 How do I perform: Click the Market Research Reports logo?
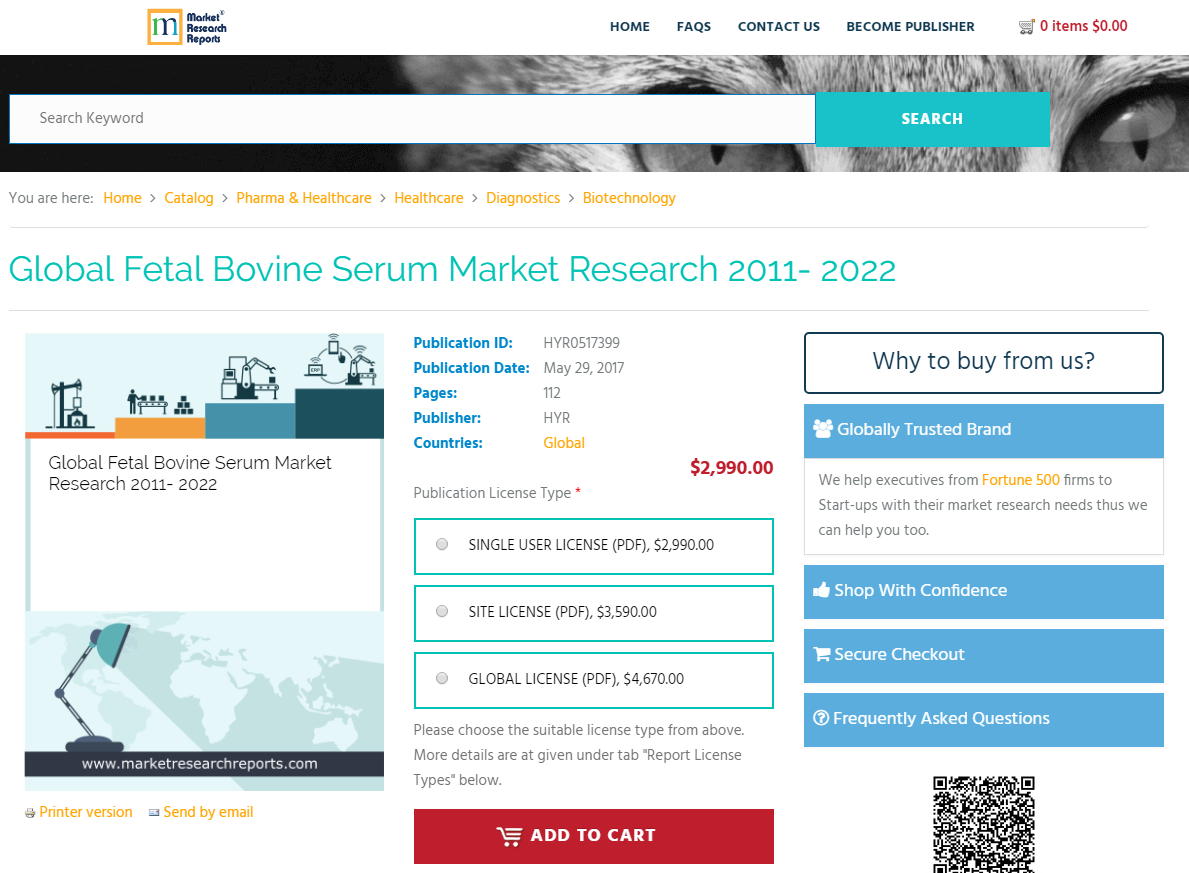[x=186, y=27]
